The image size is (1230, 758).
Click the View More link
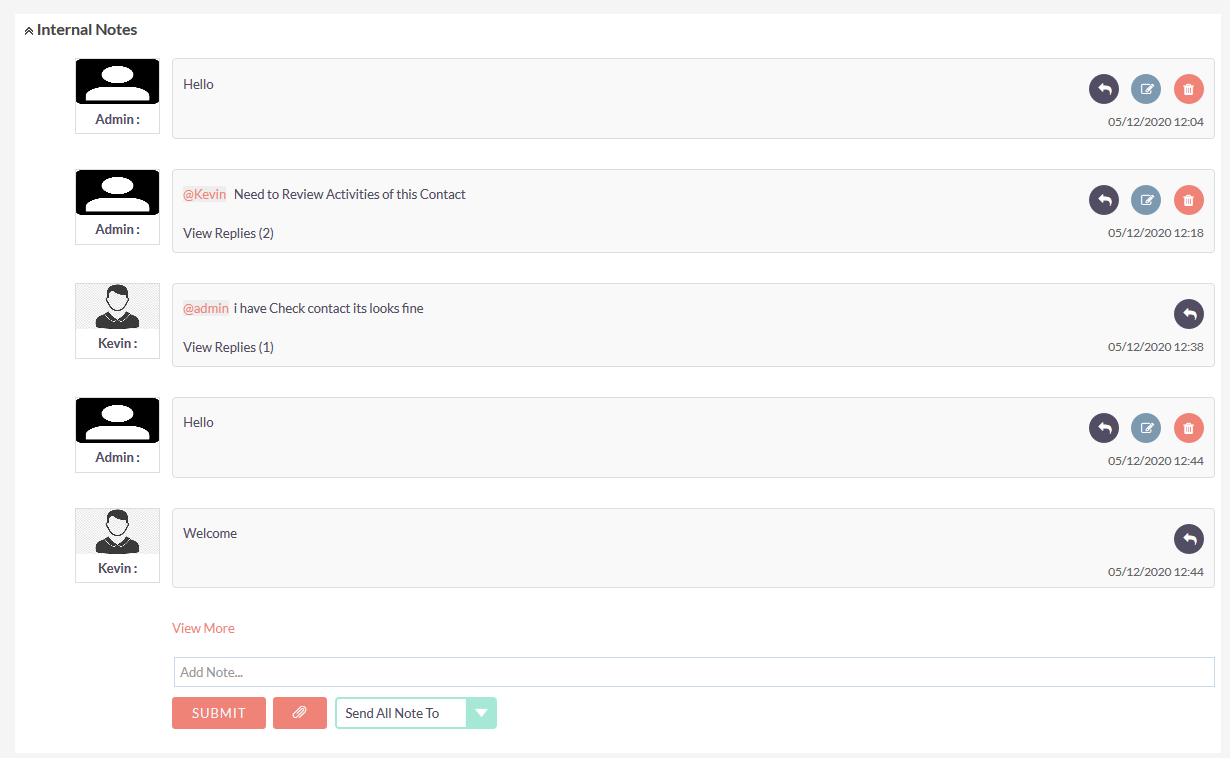203,628
